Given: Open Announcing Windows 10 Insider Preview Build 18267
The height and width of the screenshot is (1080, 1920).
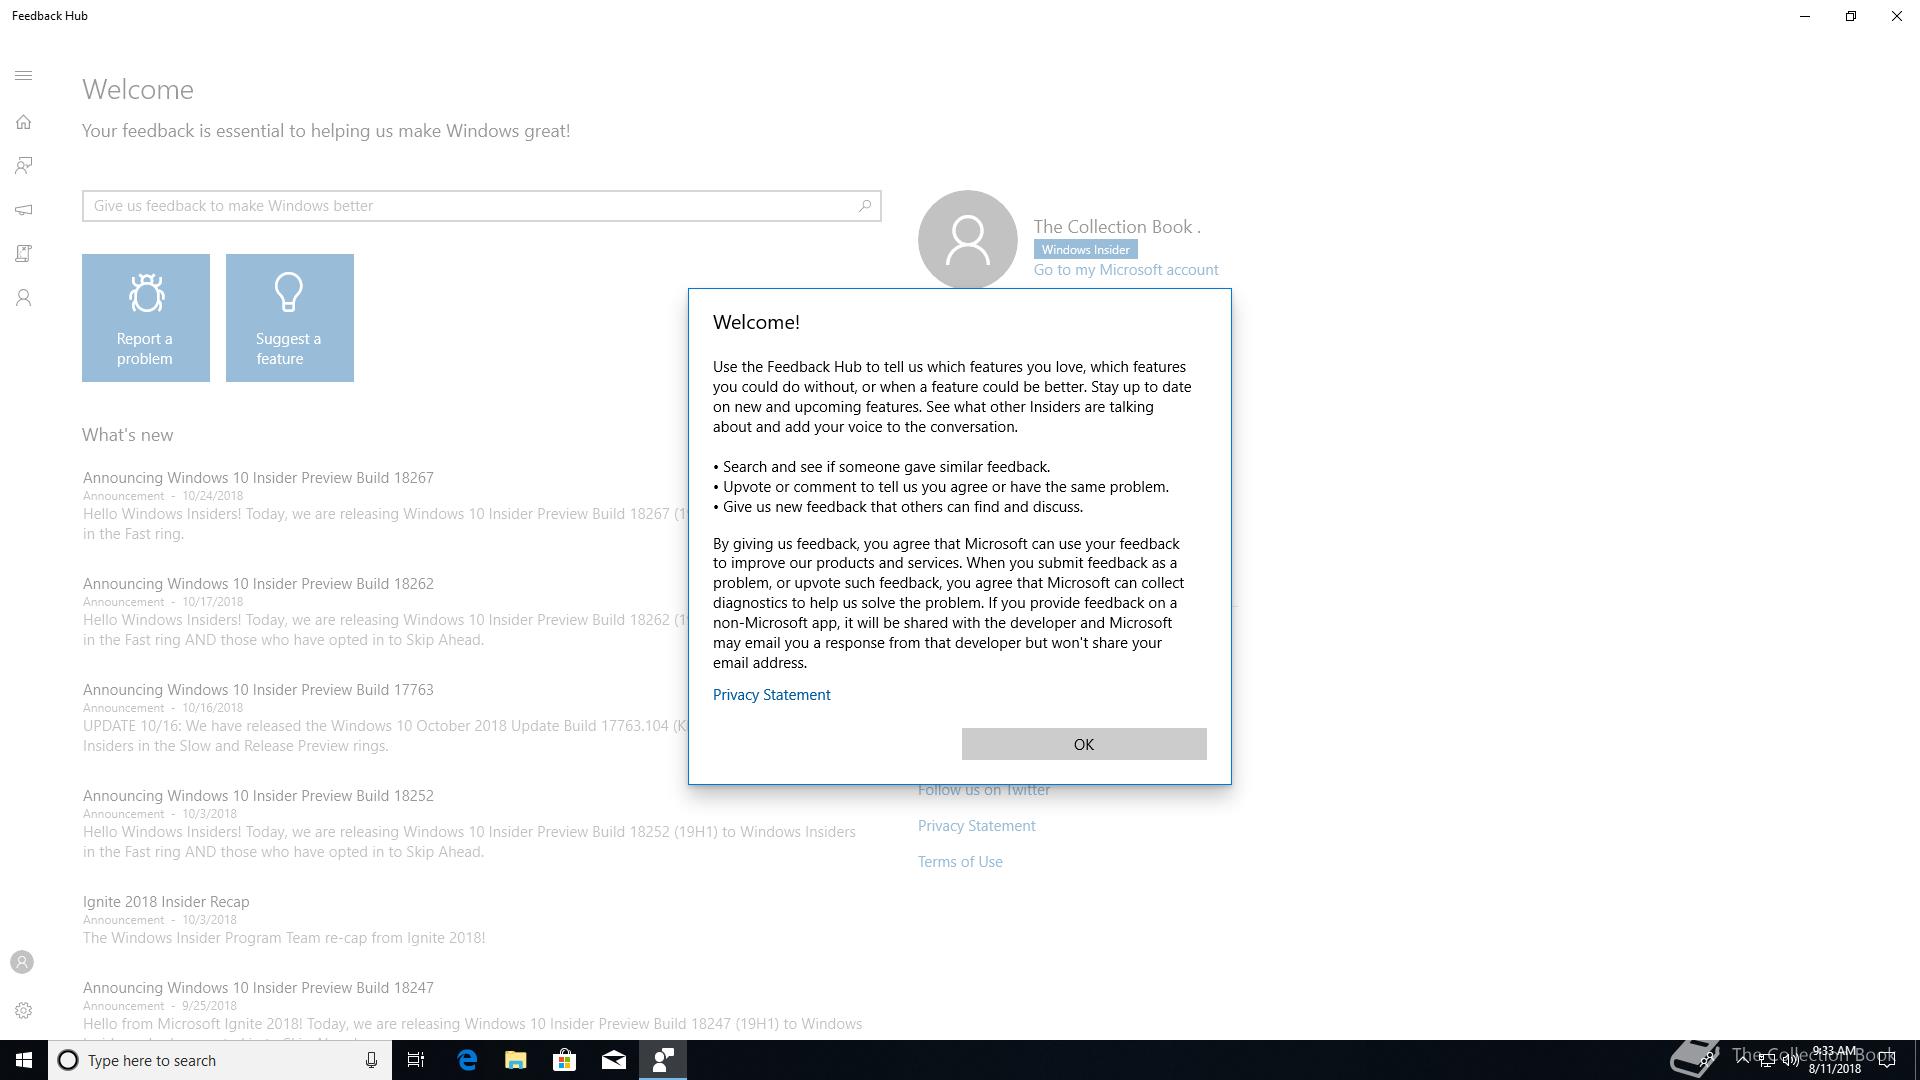Looking at the screenshot, I should [x=258, y=478].
